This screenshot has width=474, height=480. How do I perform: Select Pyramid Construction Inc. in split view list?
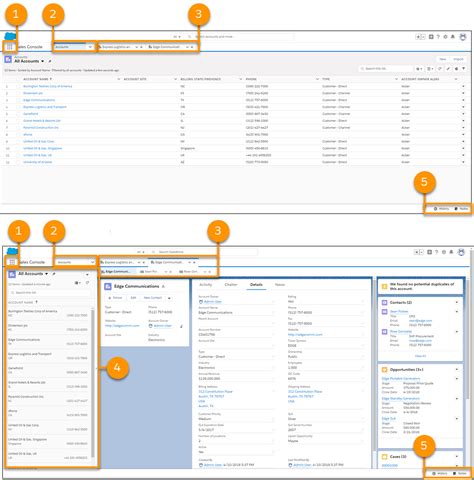(48, 399)
